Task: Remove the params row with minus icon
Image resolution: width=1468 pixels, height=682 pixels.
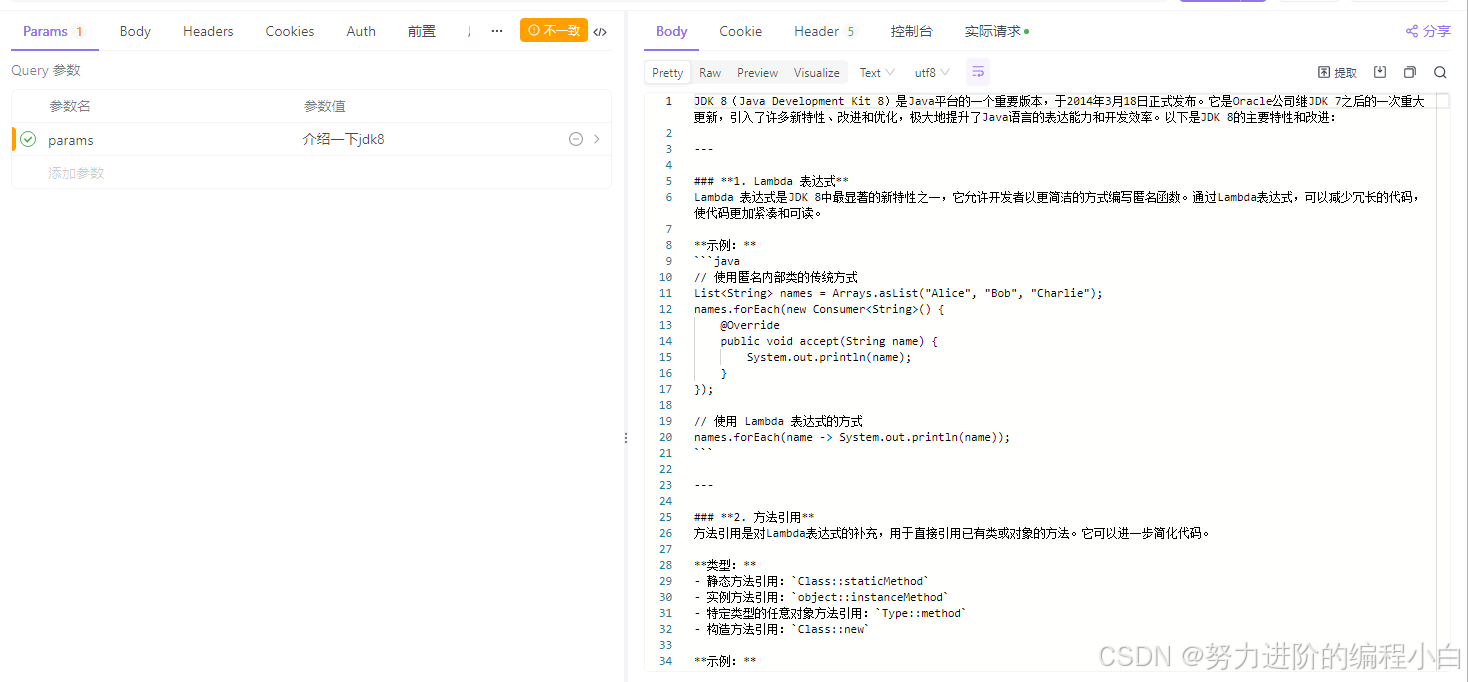Action: 576,139
